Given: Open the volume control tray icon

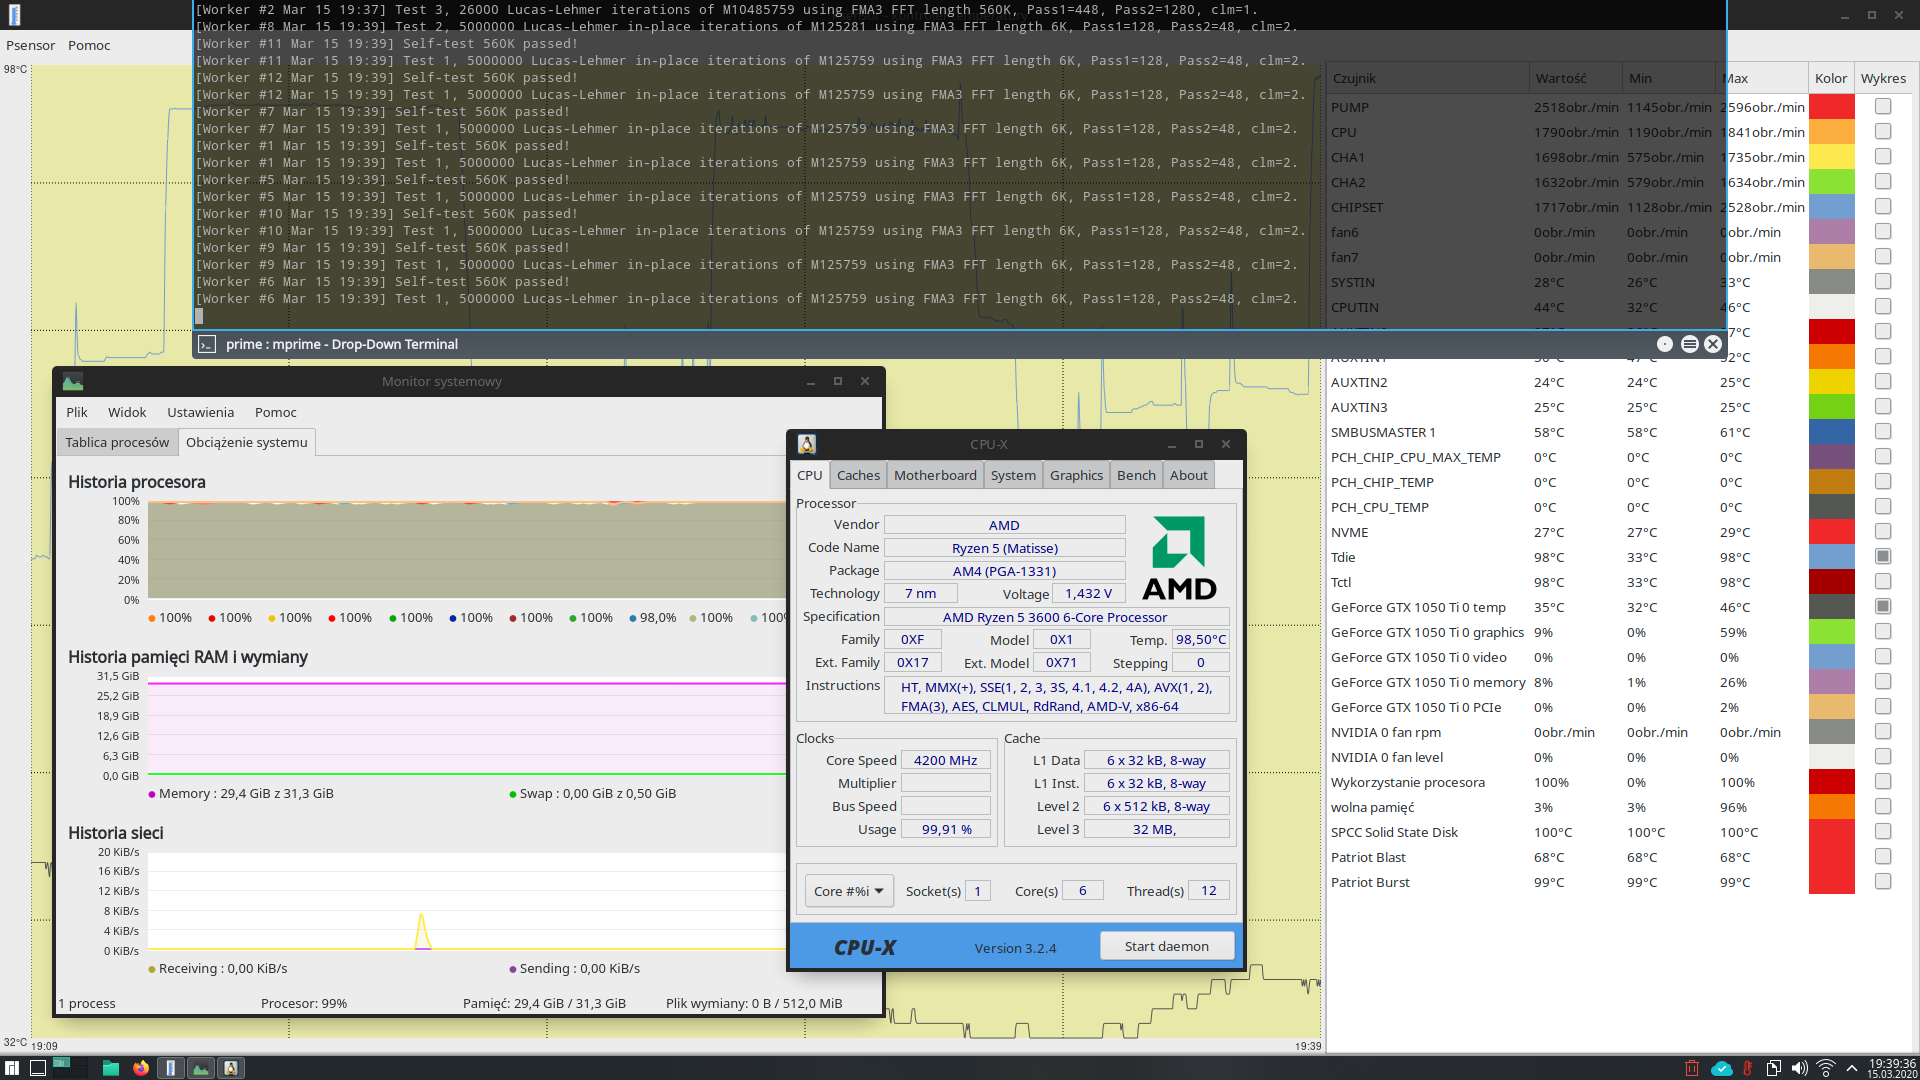Looking at the screenshot, I should (1799, 1068).
